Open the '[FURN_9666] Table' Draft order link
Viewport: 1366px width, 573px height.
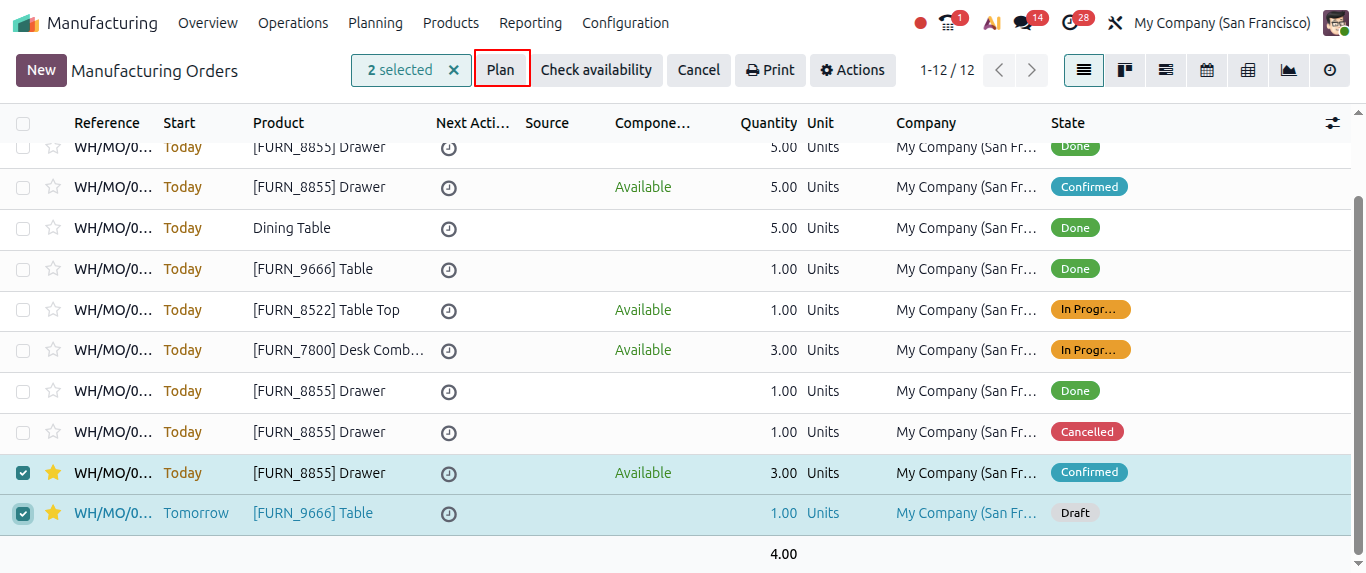tap(313, 513)
